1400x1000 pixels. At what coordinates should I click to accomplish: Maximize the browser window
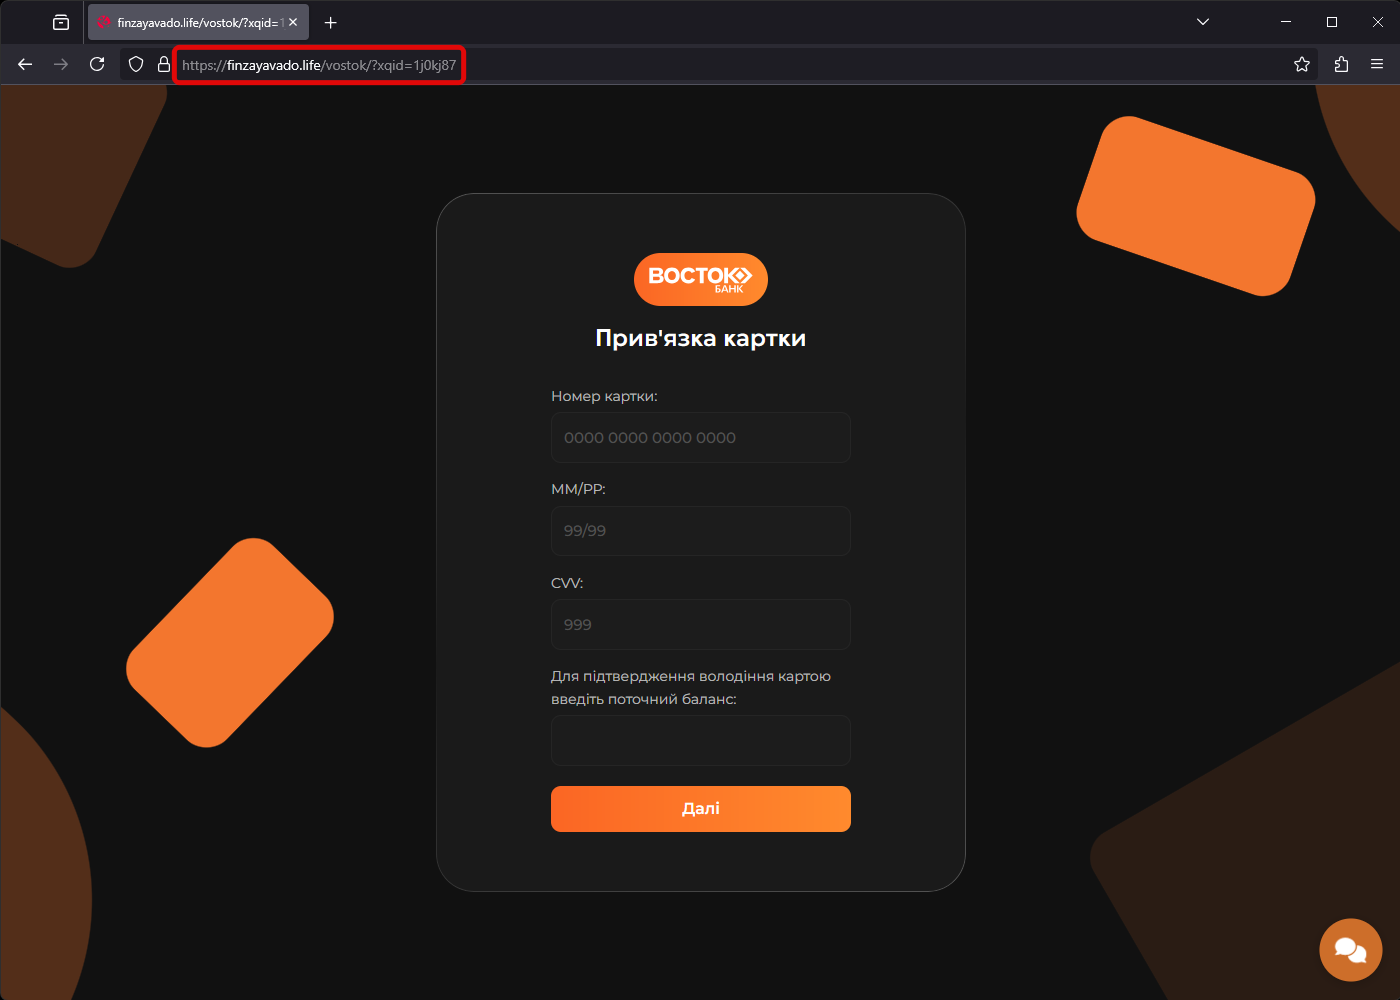[1332, 22]
